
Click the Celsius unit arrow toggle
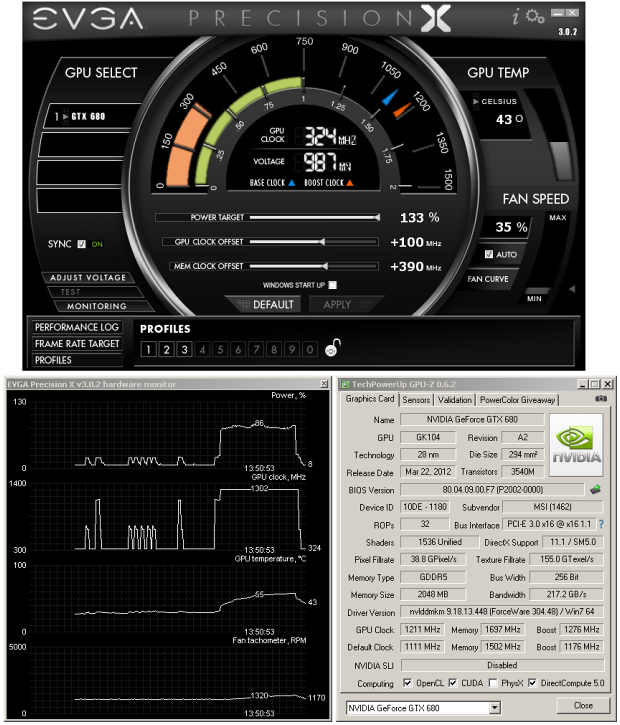point(476,101)
